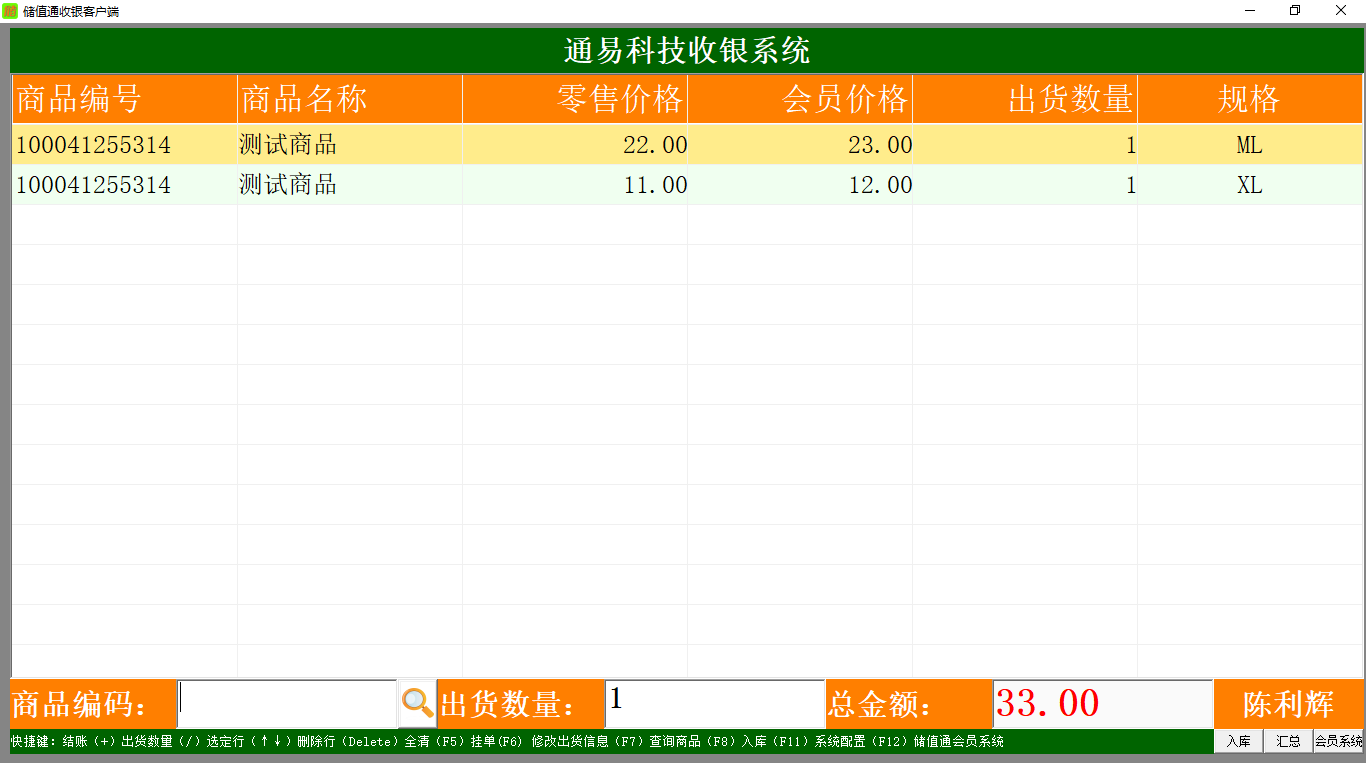
Task: Click the retail price 22.00 cell
Action: coord(575,145)
